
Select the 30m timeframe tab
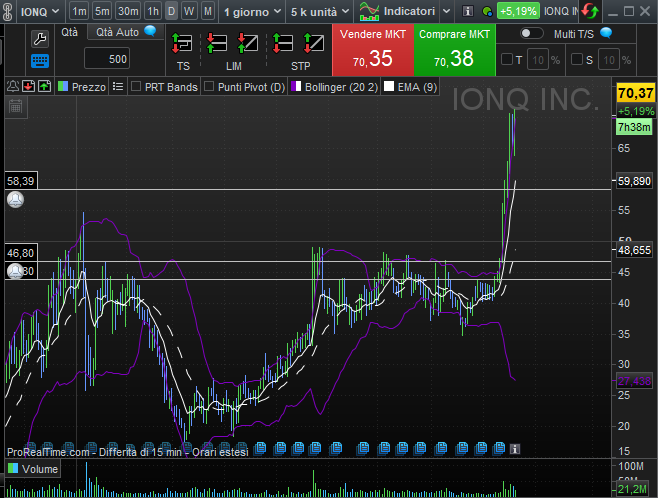point(128,11)
